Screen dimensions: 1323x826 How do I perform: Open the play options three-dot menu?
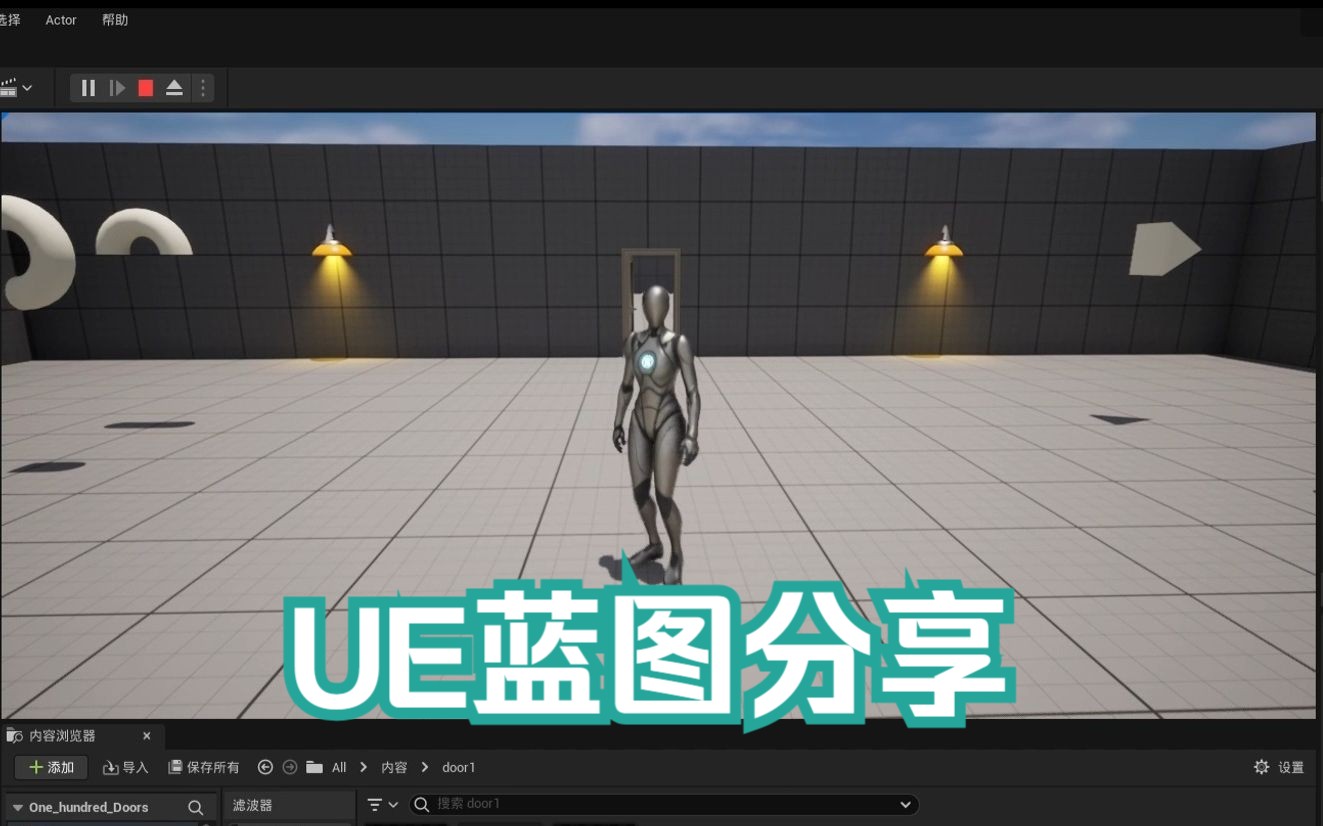tap(203, 88)
